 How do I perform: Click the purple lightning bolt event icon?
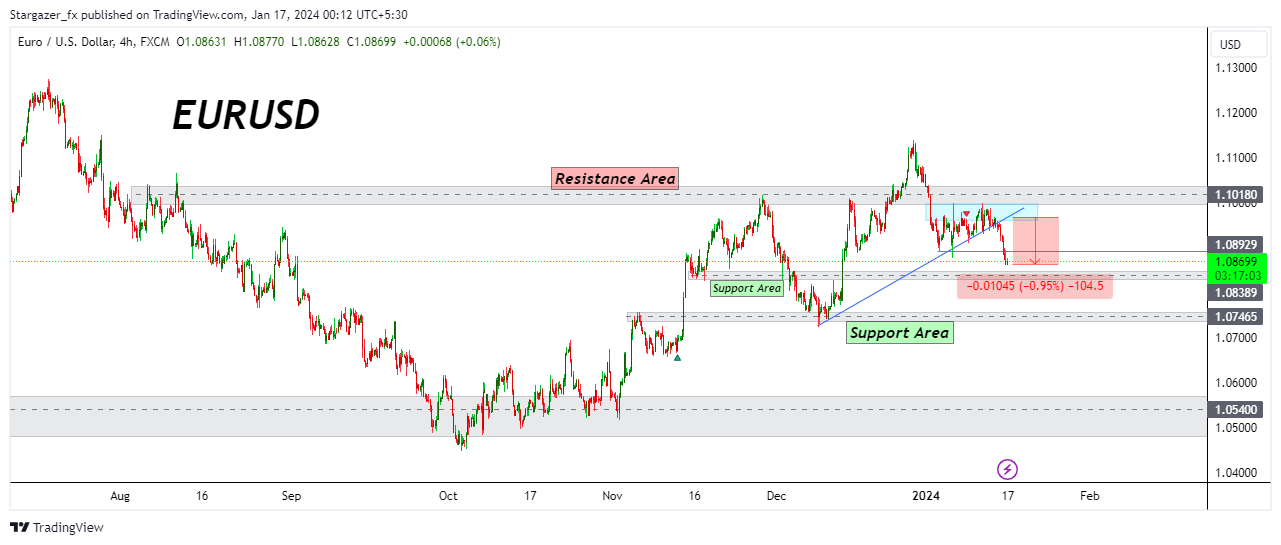(x=1008, y=468)
